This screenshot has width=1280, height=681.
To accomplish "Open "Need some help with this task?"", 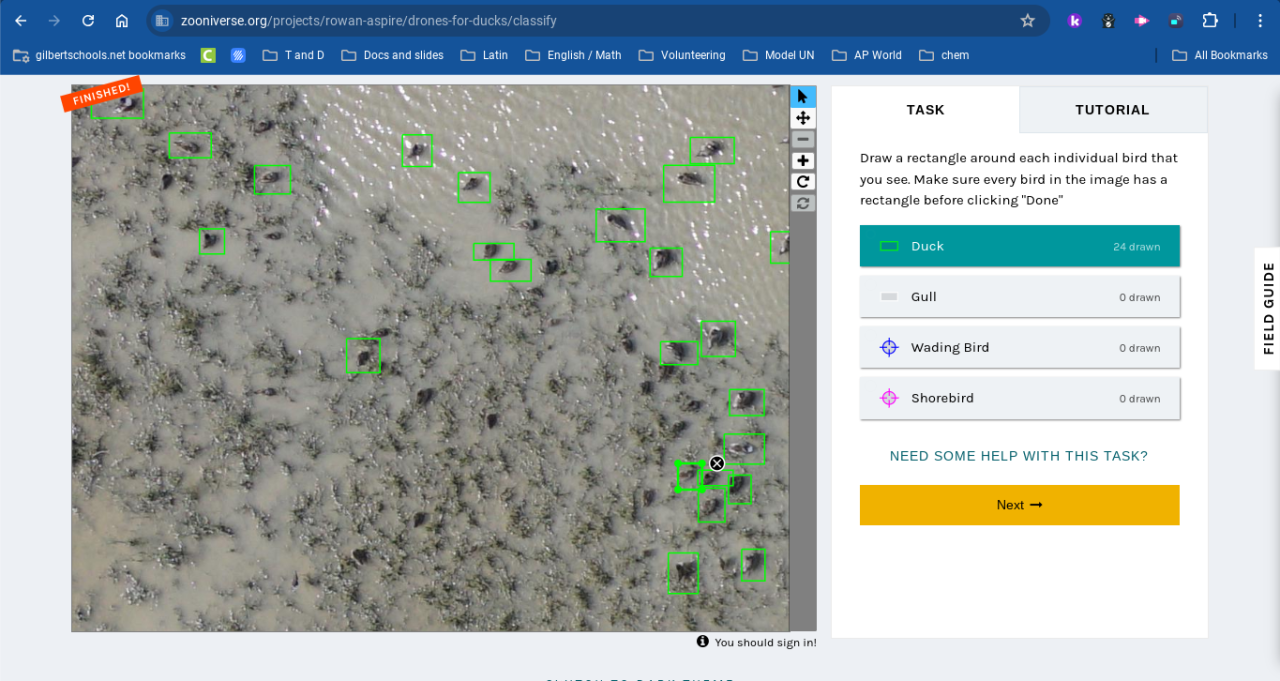I will [1018, 456].
